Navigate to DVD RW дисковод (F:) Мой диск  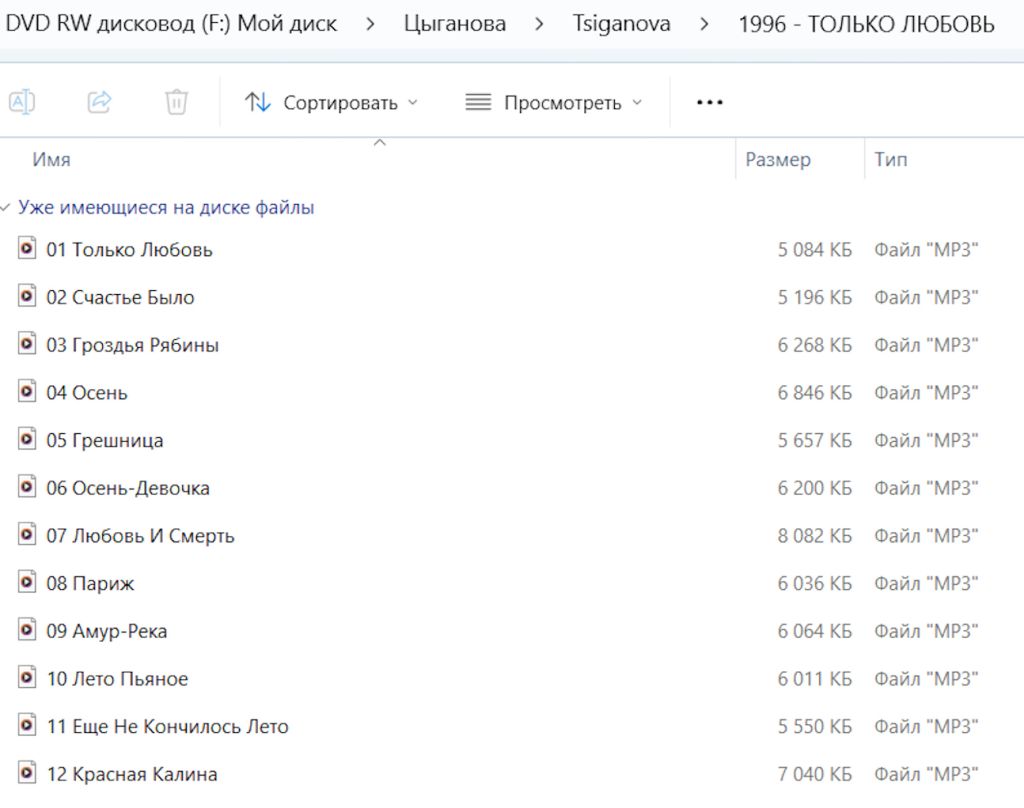[171, 24]
